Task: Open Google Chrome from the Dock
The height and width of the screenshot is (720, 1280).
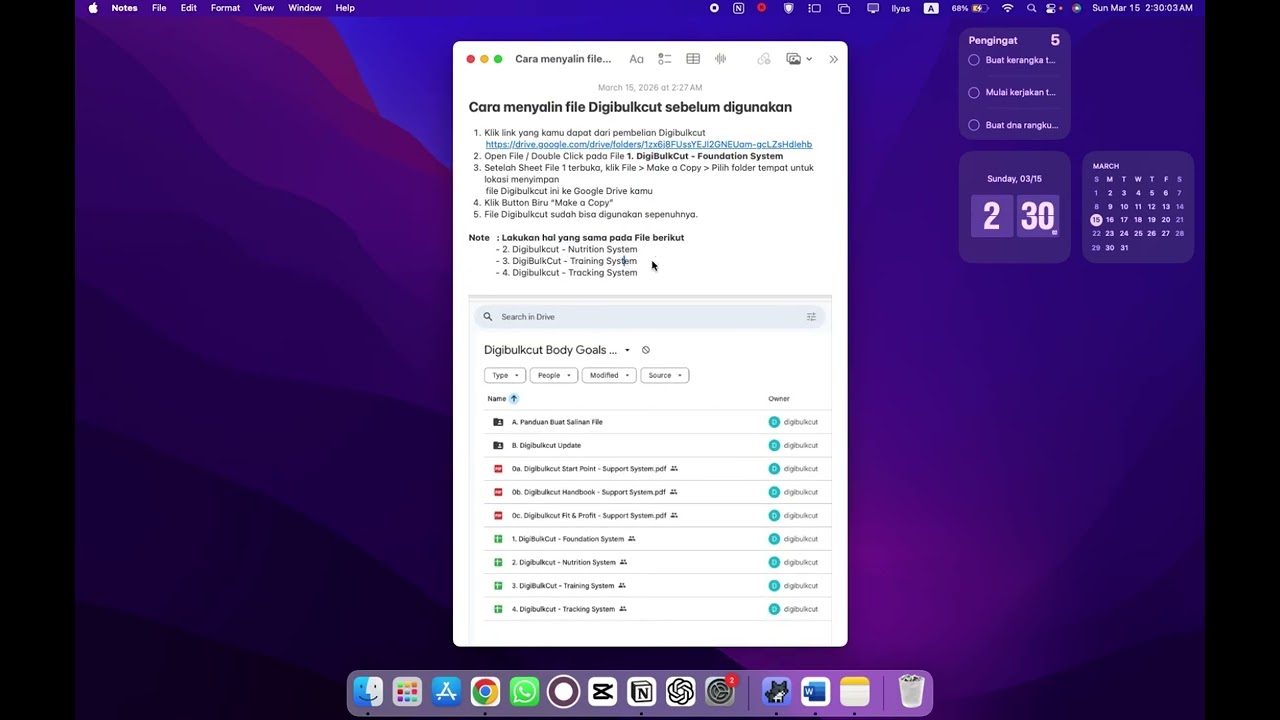Action: (485, 691)
